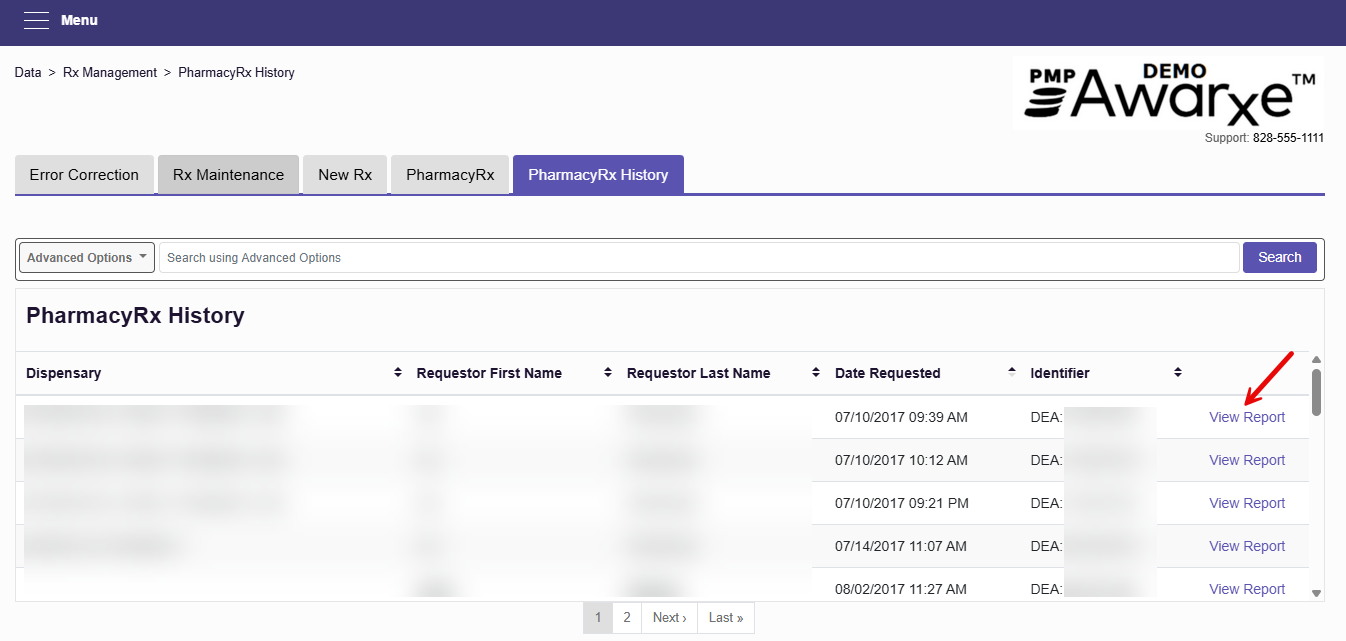The width and height of the screenshot is (1346, 641).
Task: Sort by Dispensary column arrows
Action: [x=399, y=373]
